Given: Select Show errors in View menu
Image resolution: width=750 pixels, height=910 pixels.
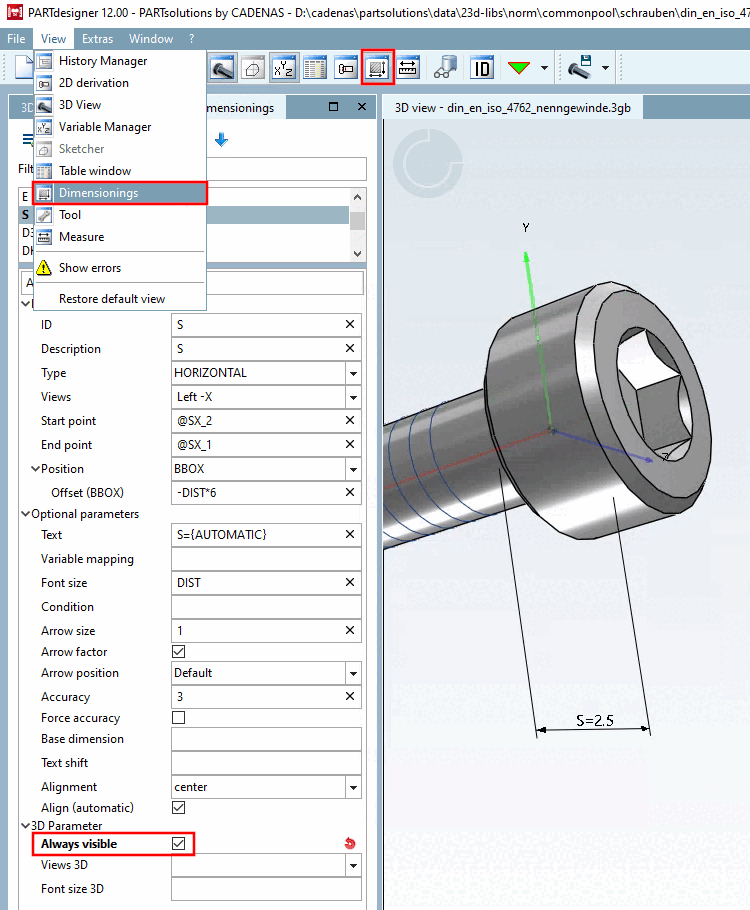Looking at the screenshot, I should (x=120, y=268).
